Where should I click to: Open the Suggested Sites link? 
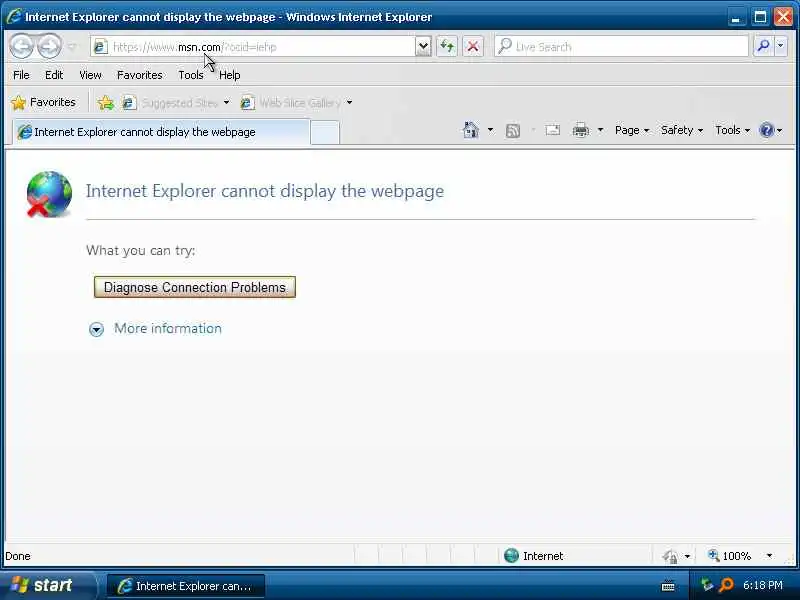170,103
